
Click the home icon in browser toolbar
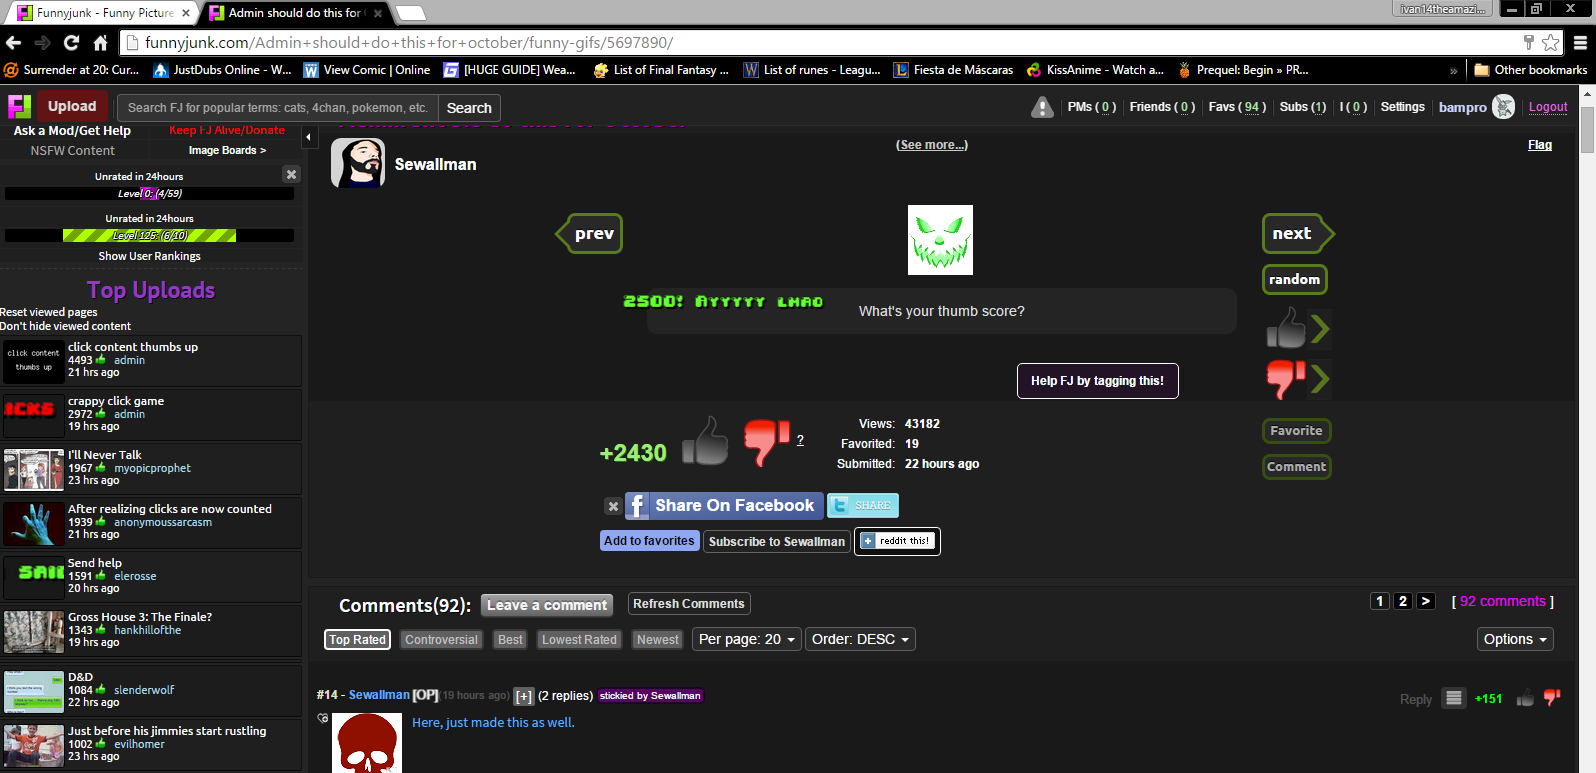tap(100, 42)
